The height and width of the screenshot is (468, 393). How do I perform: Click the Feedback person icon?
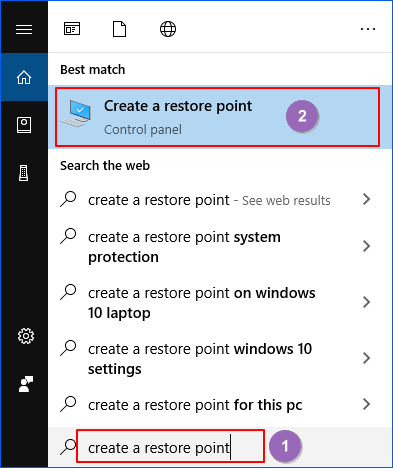point(26,384)
